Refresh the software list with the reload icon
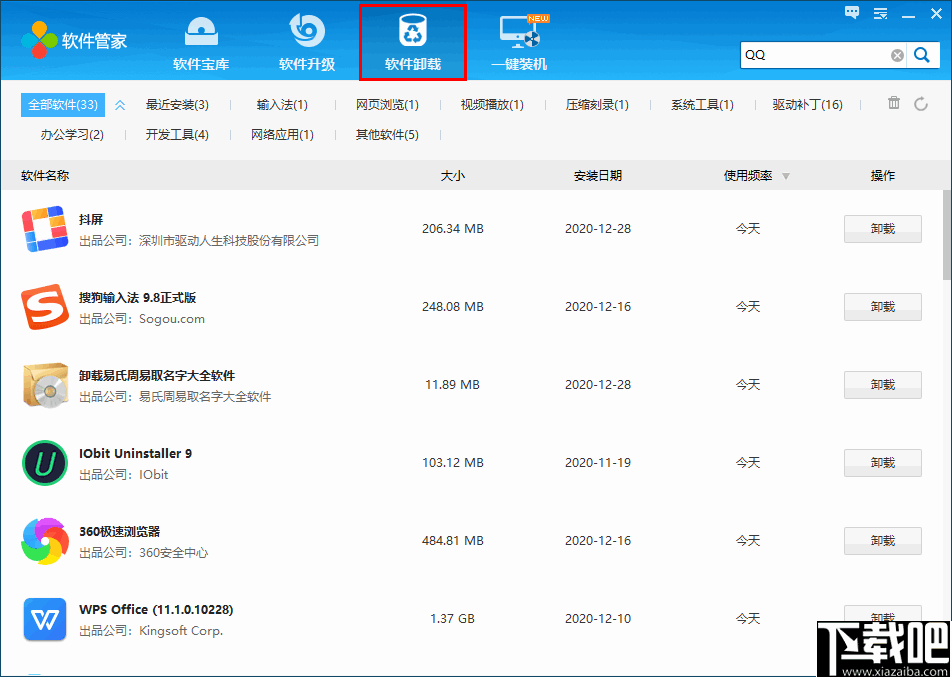Screen dimensions: 952x677 pos(919,104)
